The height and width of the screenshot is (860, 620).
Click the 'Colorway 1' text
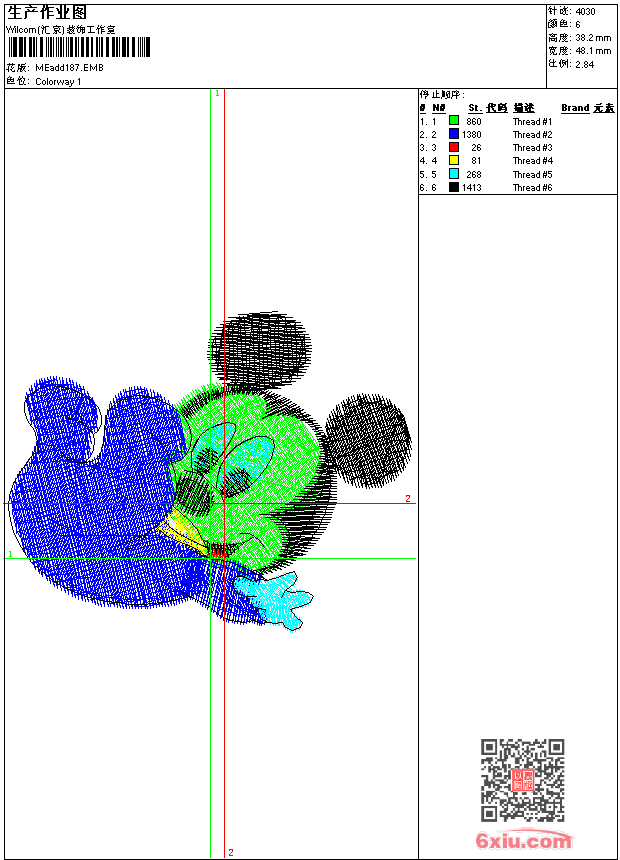58,82
